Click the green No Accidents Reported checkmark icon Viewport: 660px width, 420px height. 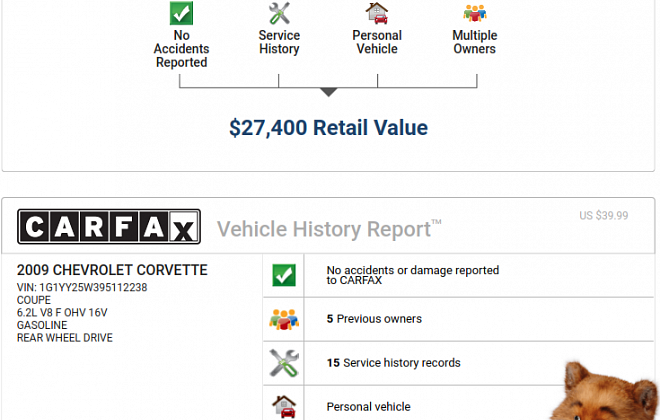pyautogui.click(x=181, y=13)
